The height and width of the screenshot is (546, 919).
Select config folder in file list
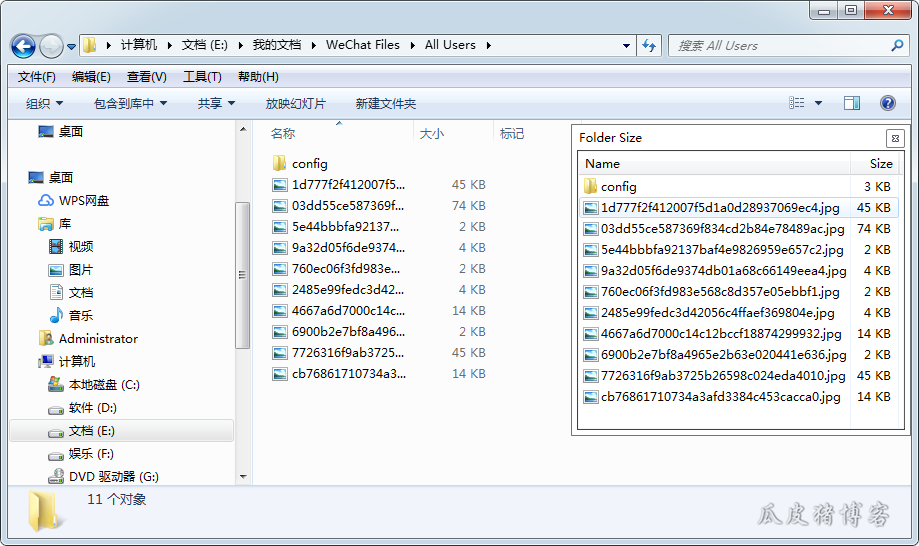[299, 163]
